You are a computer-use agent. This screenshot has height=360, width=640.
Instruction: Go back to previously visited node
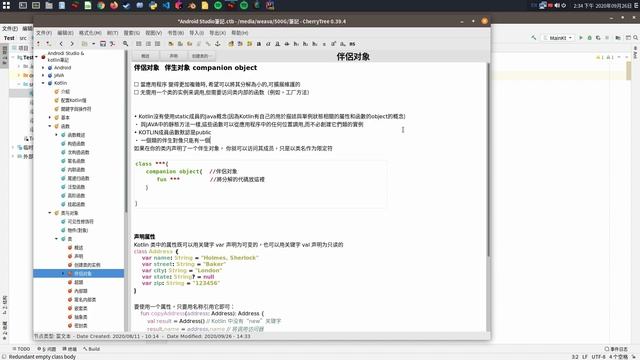coord(61,44)
